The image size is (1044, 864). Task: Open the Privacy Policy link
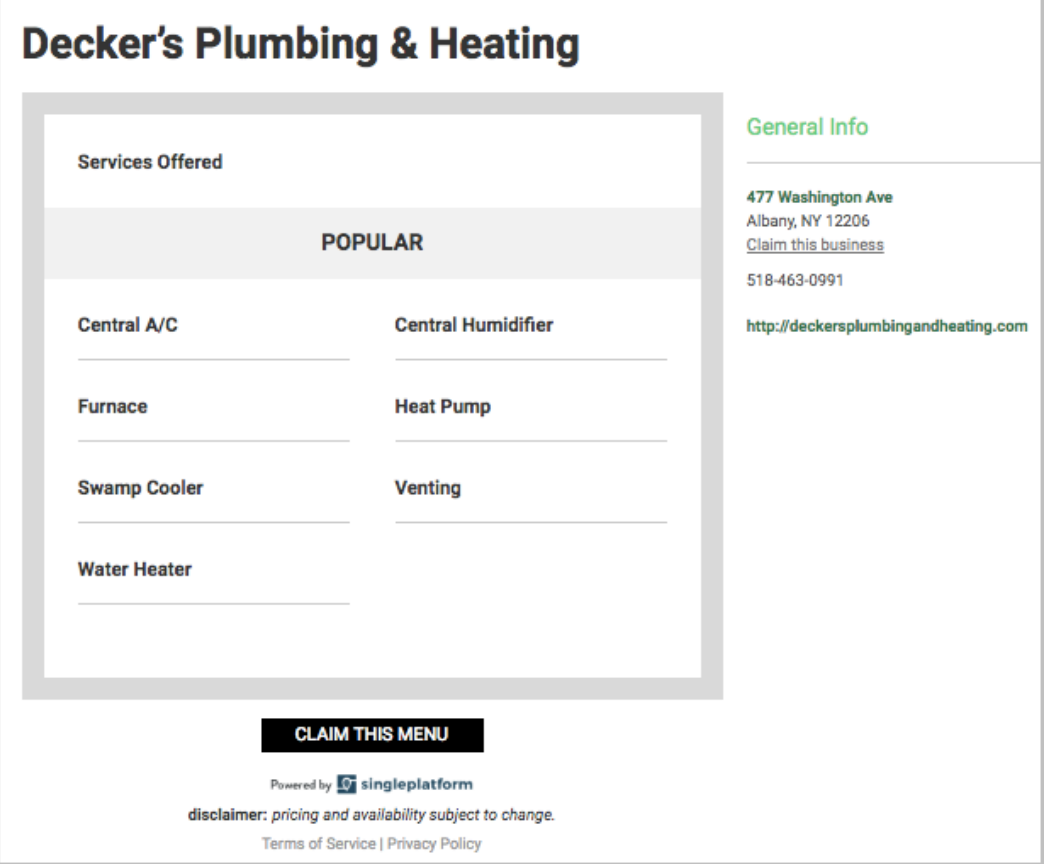(x=434, y=843)
